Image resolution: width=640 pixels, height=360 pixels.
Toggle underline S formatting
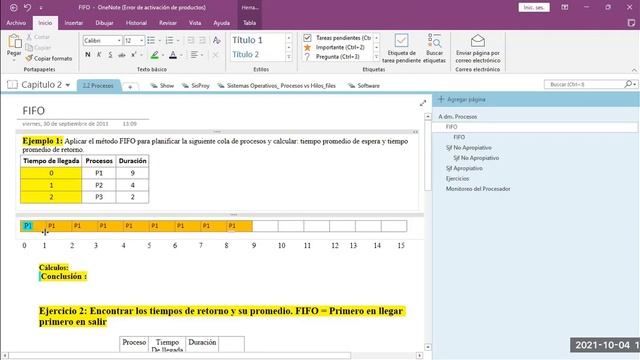pyautogui.click(x=110, y=55)
